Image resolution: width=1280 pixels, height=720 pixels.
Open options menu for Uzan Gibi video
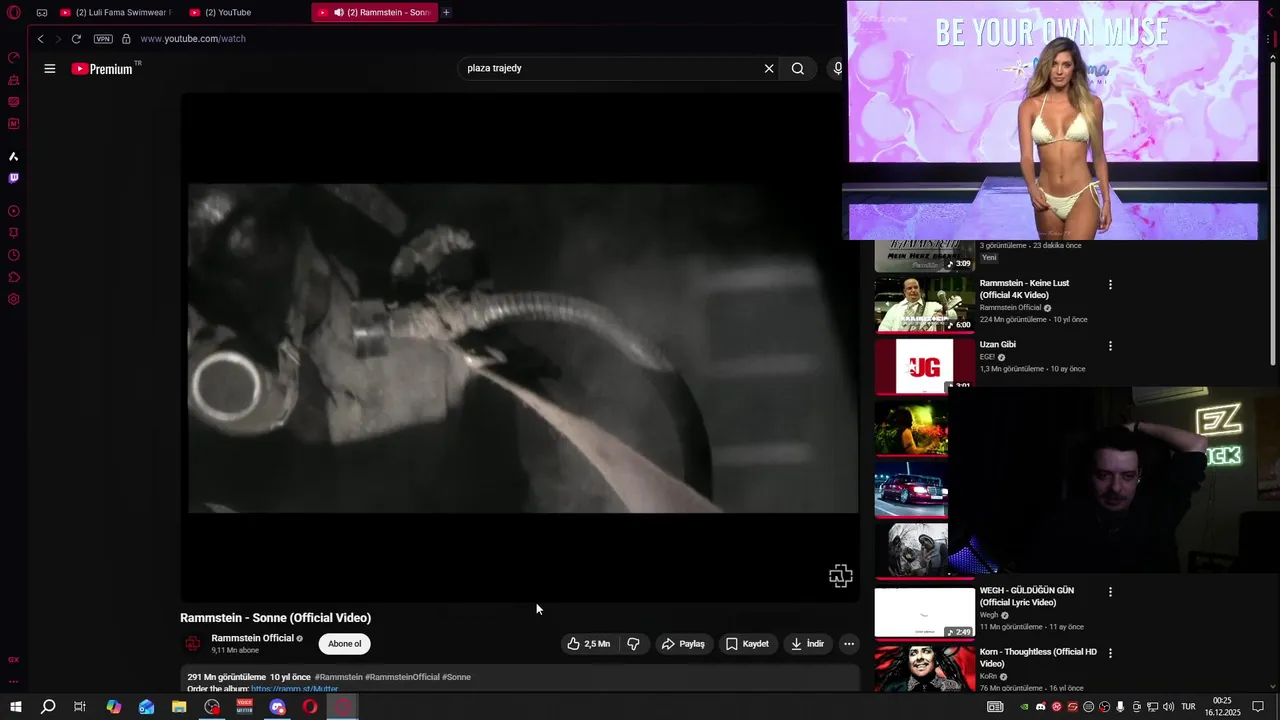click(1110, 346)
